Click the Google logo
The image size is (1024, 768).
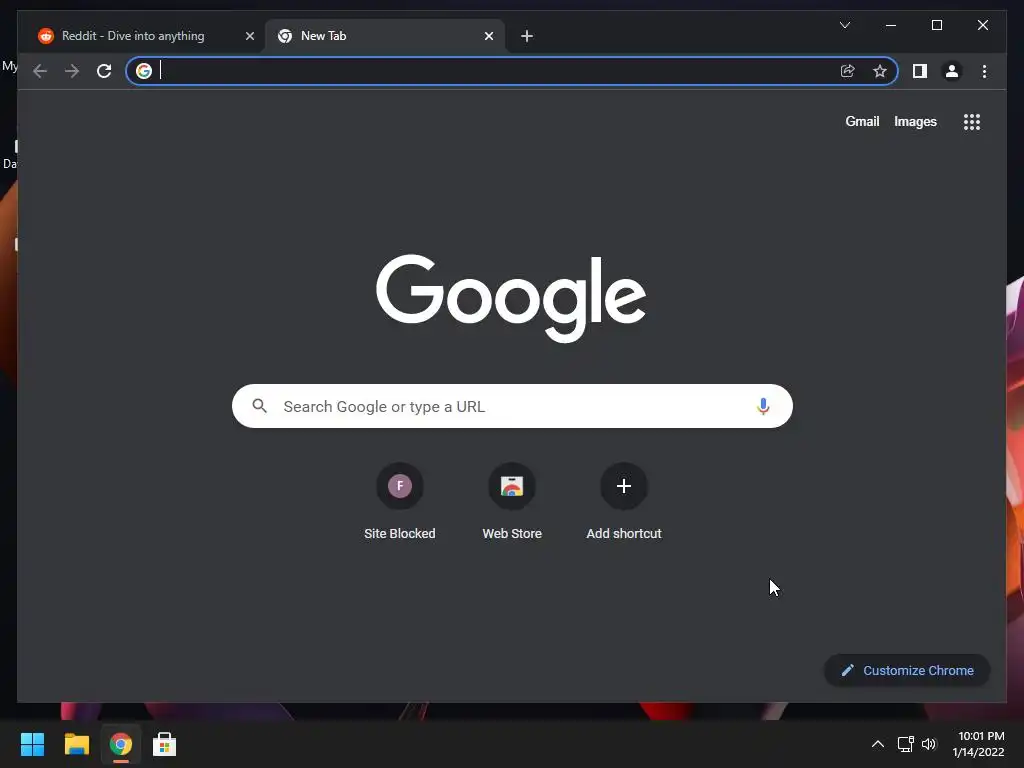click(x=511, y=298)
